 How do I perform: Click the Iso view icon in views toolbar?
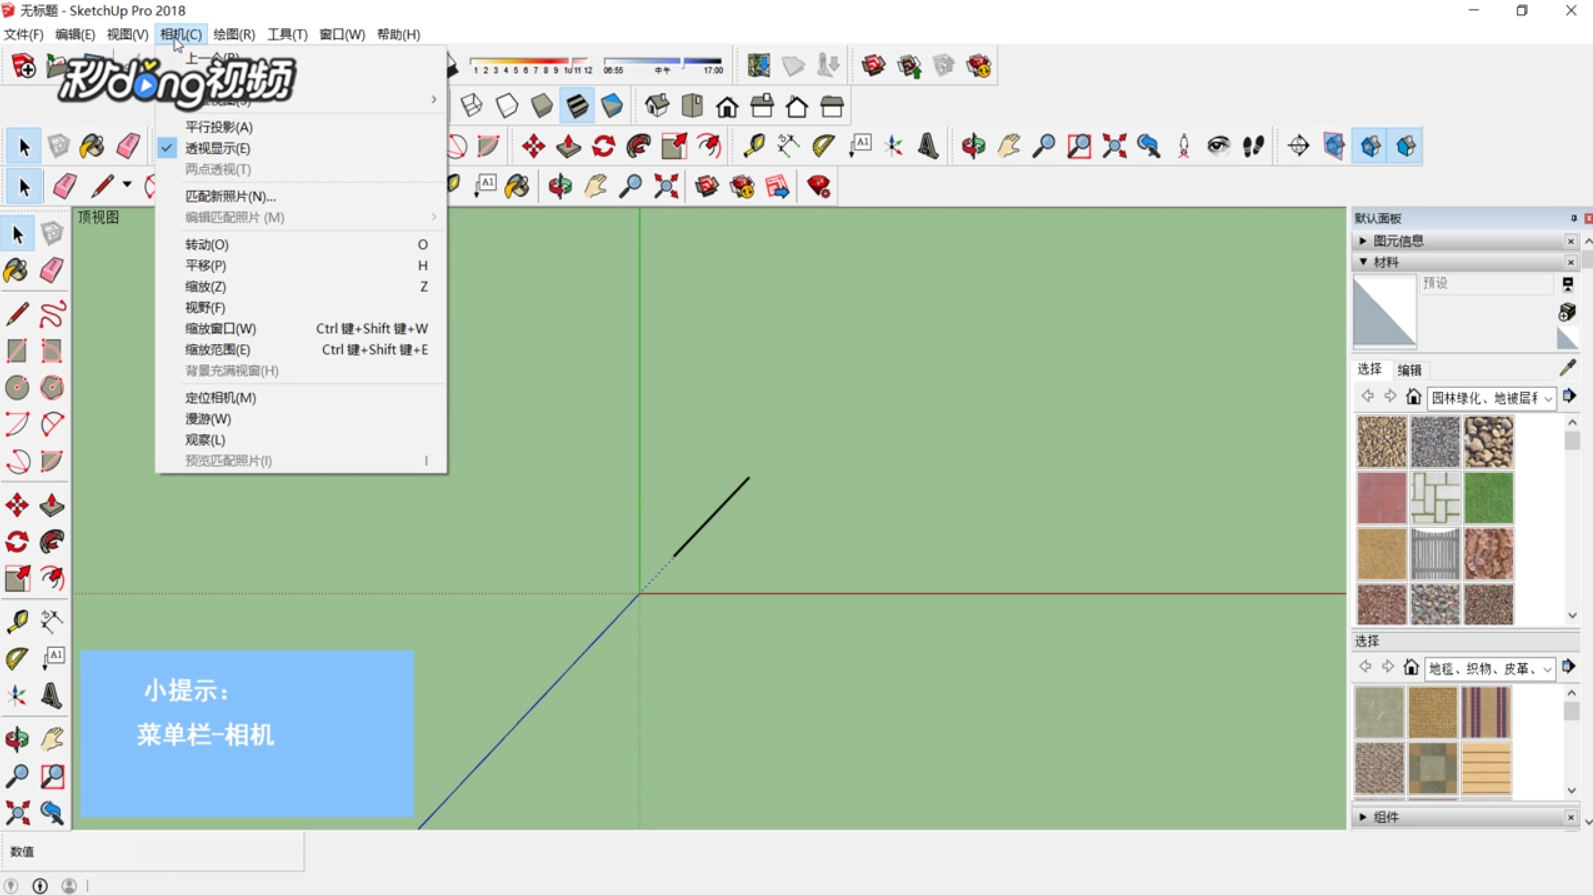click(x=657, y=106)
